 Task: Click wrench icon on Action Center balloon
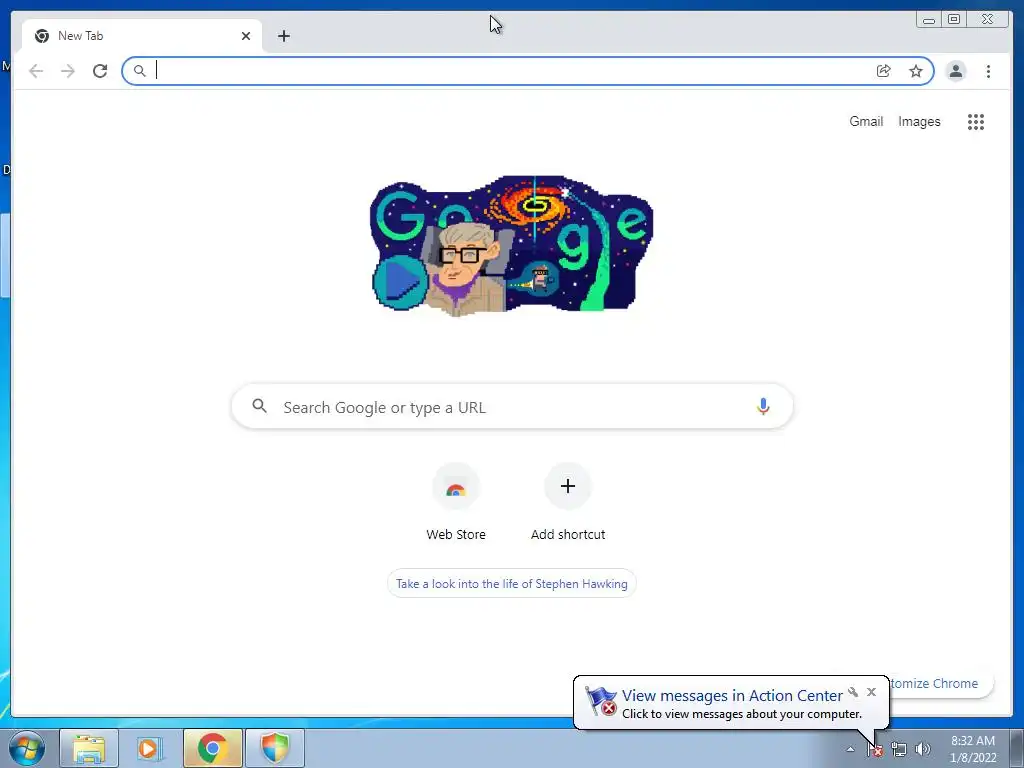pyautogui.click(x=852, y=692)
